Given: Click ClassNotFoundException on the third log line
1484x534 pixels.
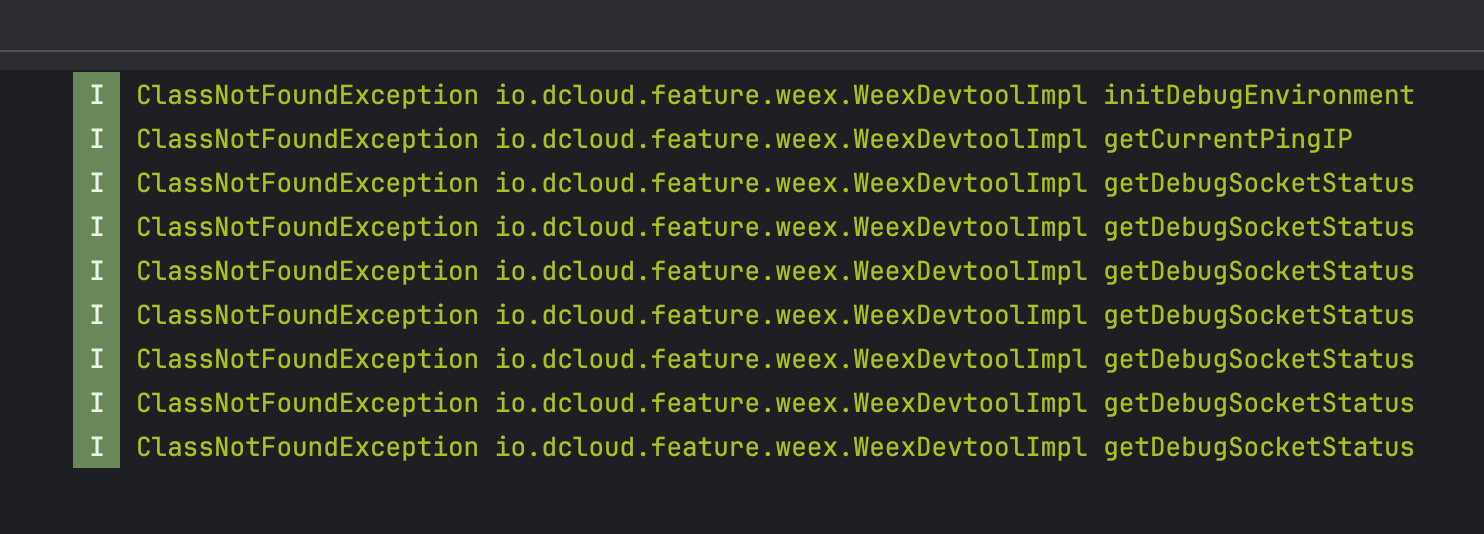Looking at the screenshot, I should click(307, 184).
